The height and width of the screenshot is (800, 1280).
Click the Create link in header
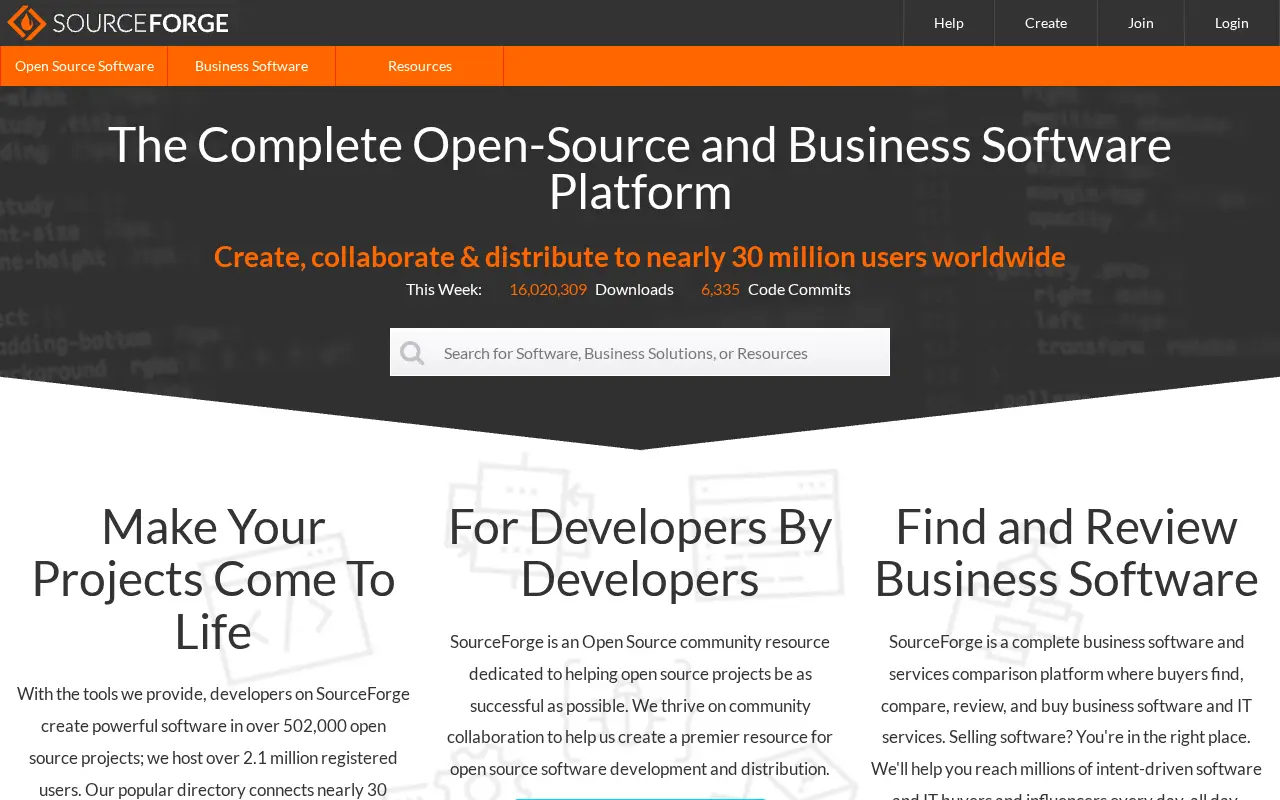(1046, 23)
